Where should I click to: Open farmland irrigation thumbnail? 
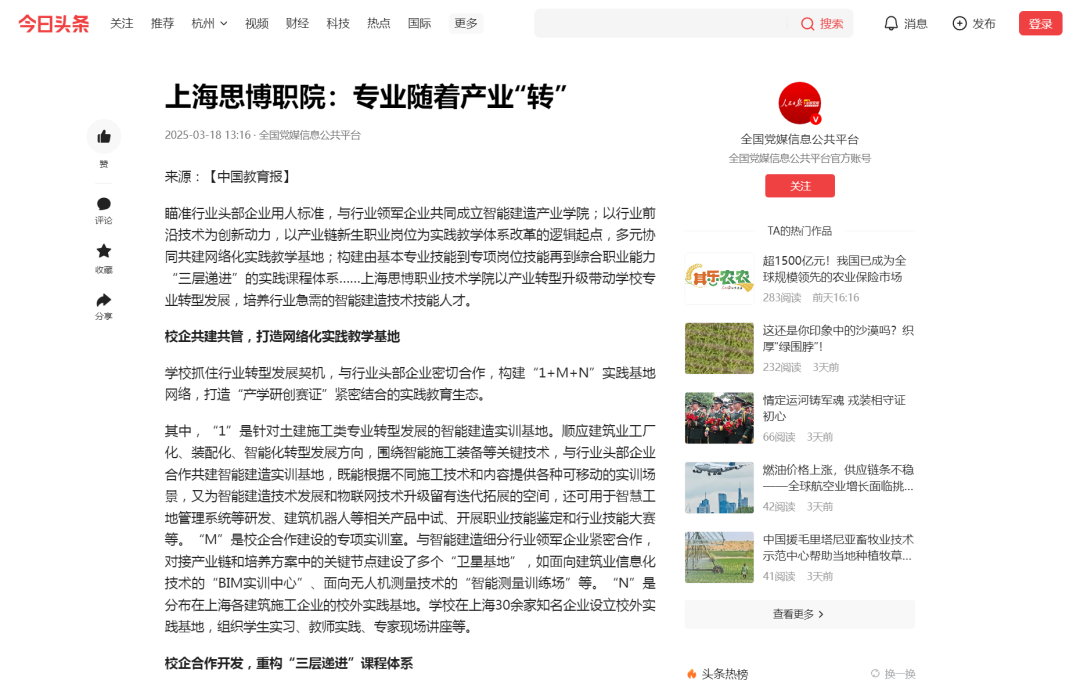[x=719, y=557]
